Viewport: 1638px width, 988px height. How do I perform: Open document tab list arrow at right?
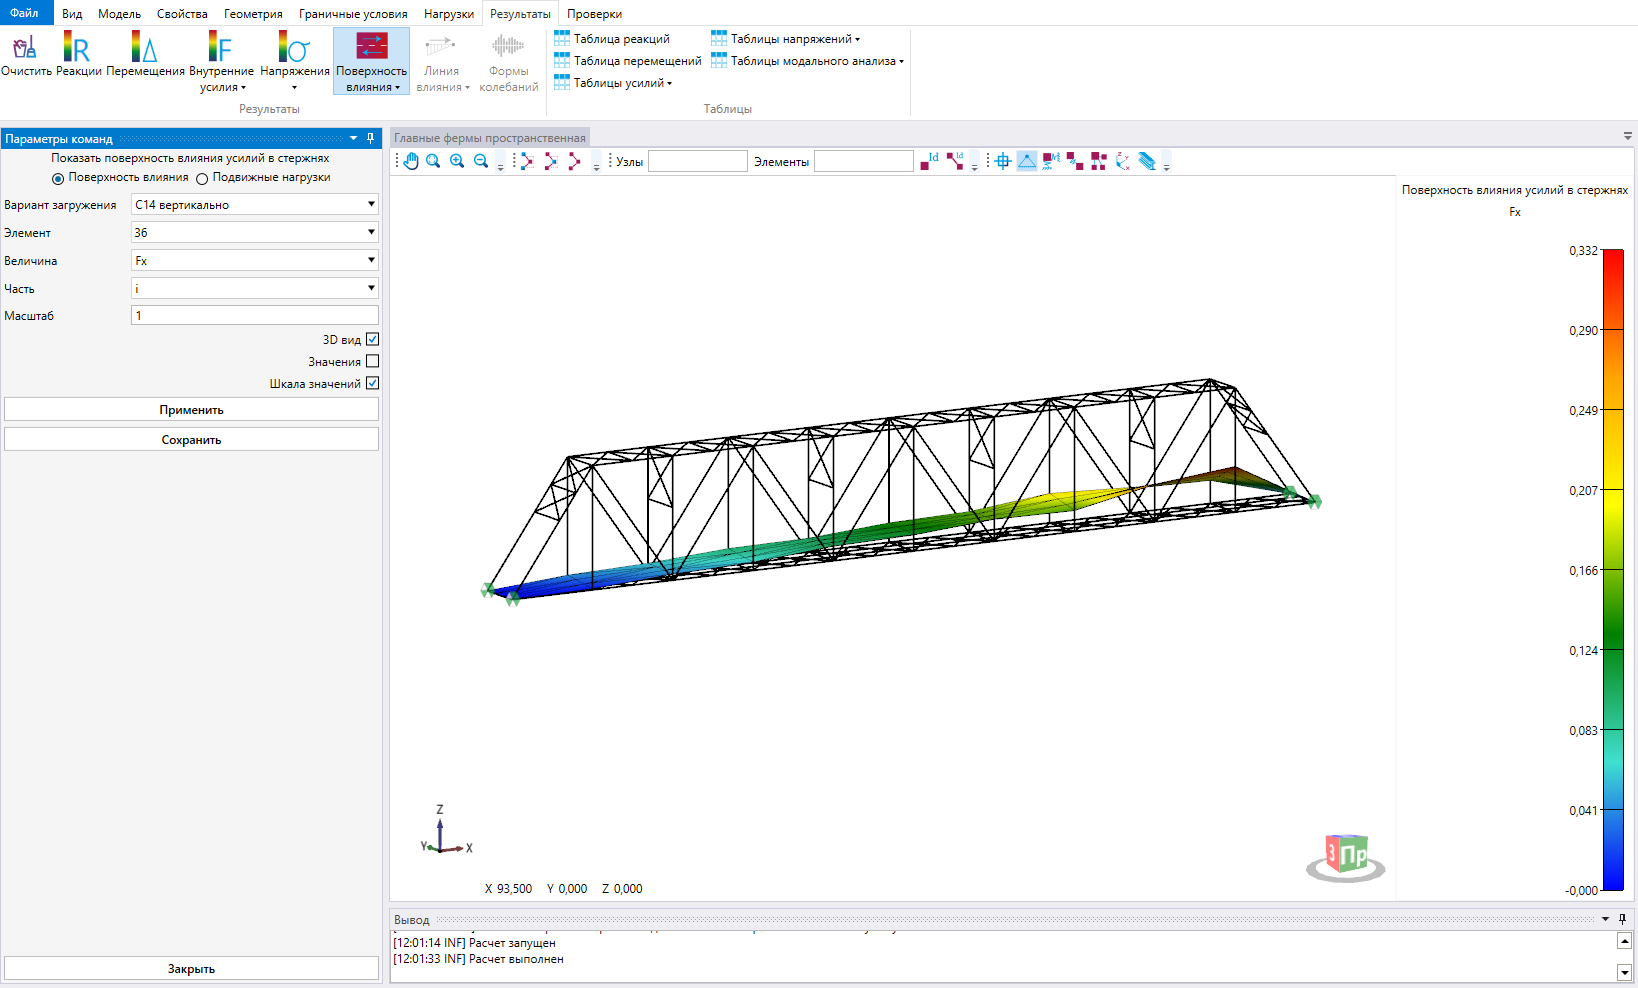coord(1628,136)
